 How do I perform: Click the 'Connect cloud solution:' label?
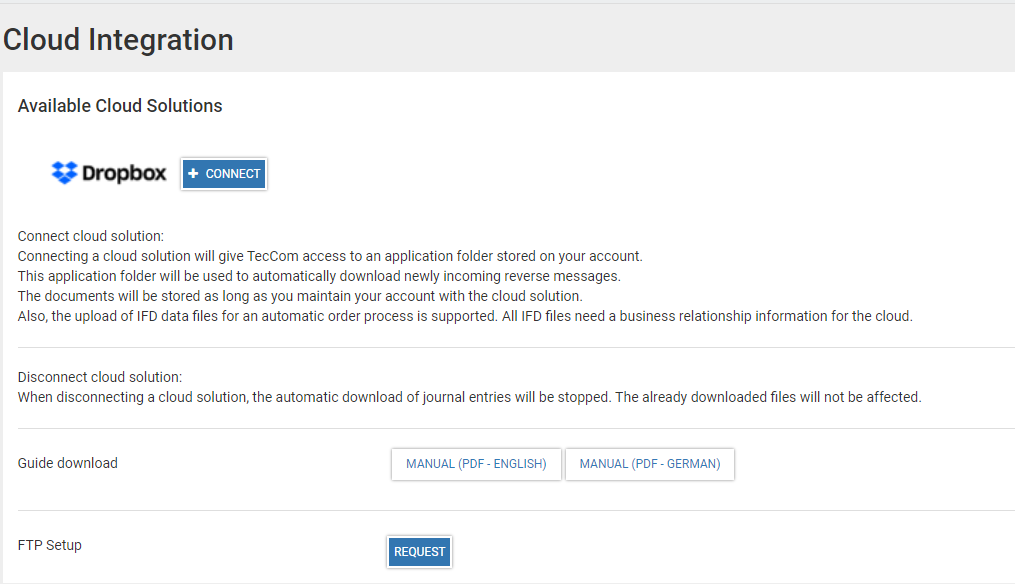coord(90,237)
